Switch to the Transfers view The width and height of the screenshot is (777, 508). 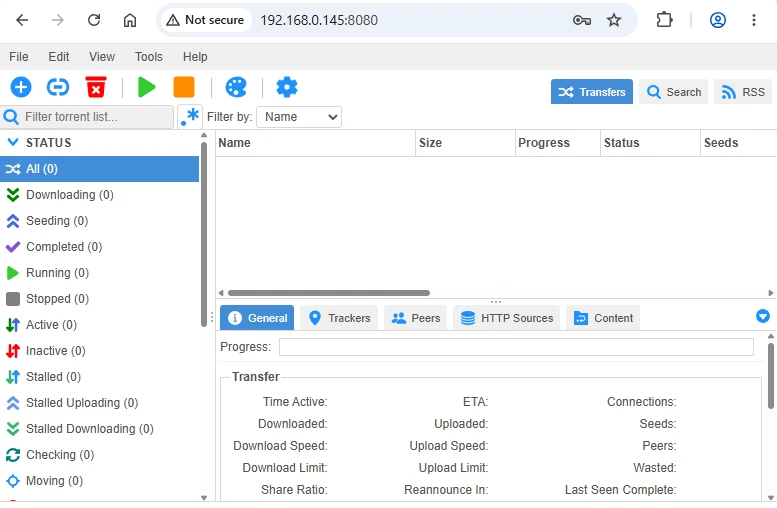592,92
